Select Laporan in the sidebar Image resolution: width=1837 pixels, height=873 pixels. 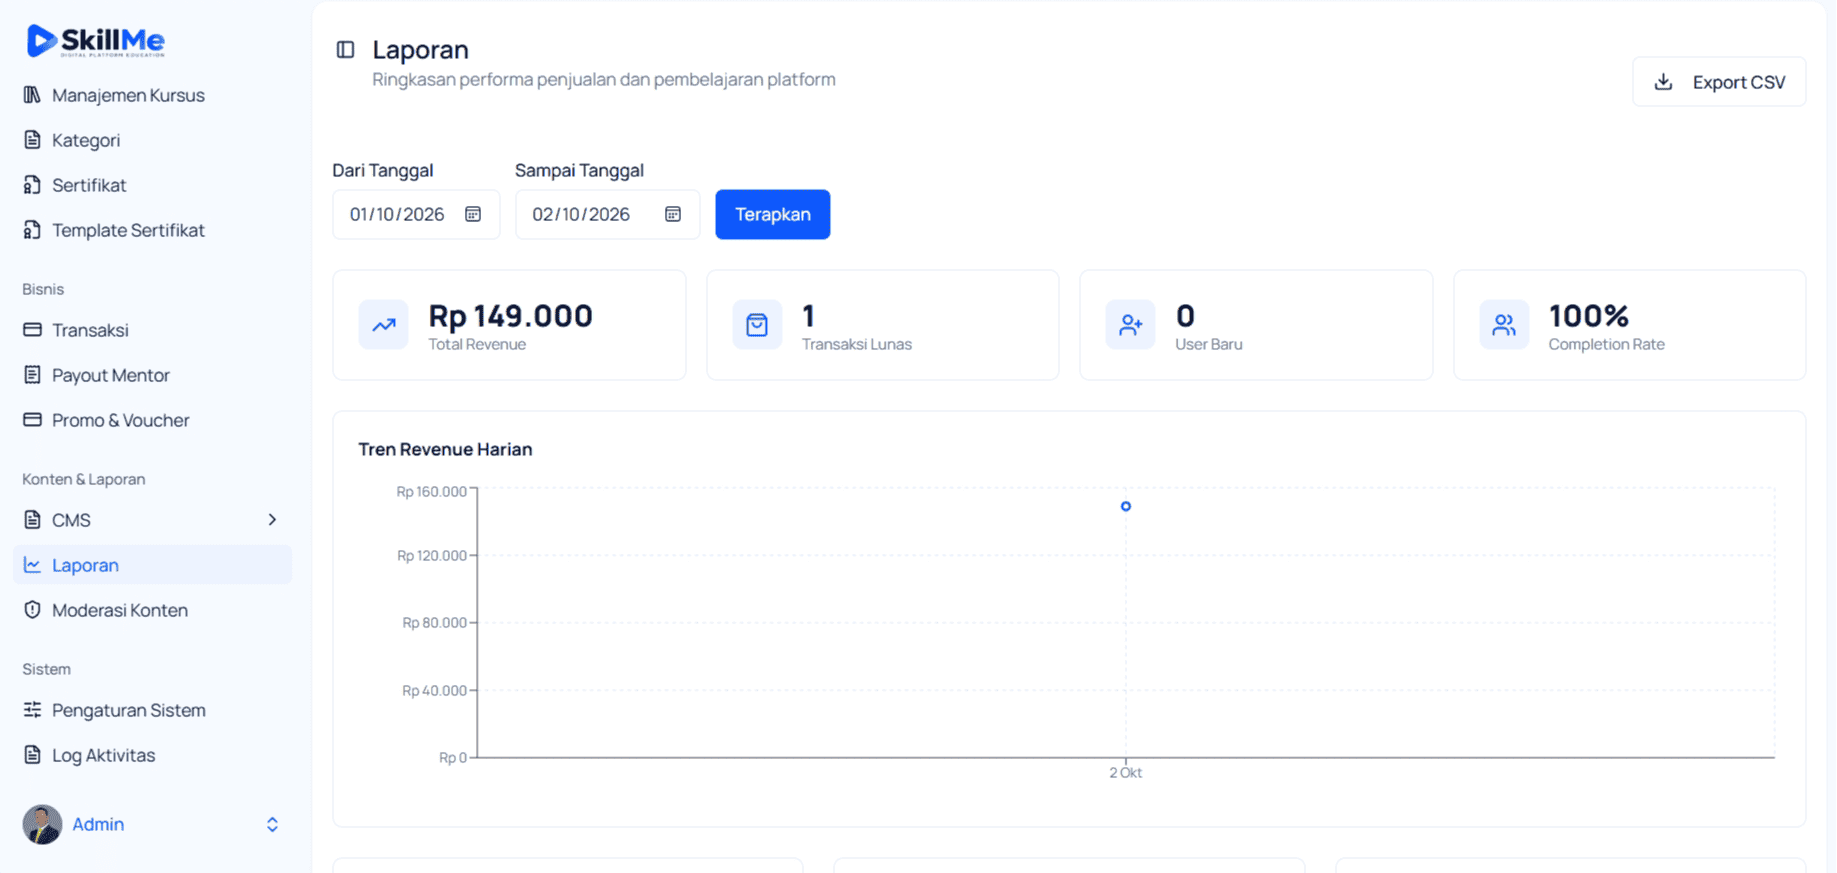(x=152, y=565)
